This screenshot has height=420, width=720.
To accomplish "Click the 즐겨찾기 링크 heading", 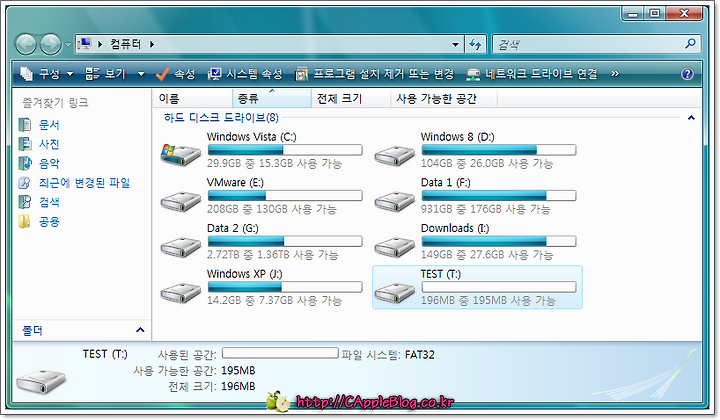I will coord(56,103).
